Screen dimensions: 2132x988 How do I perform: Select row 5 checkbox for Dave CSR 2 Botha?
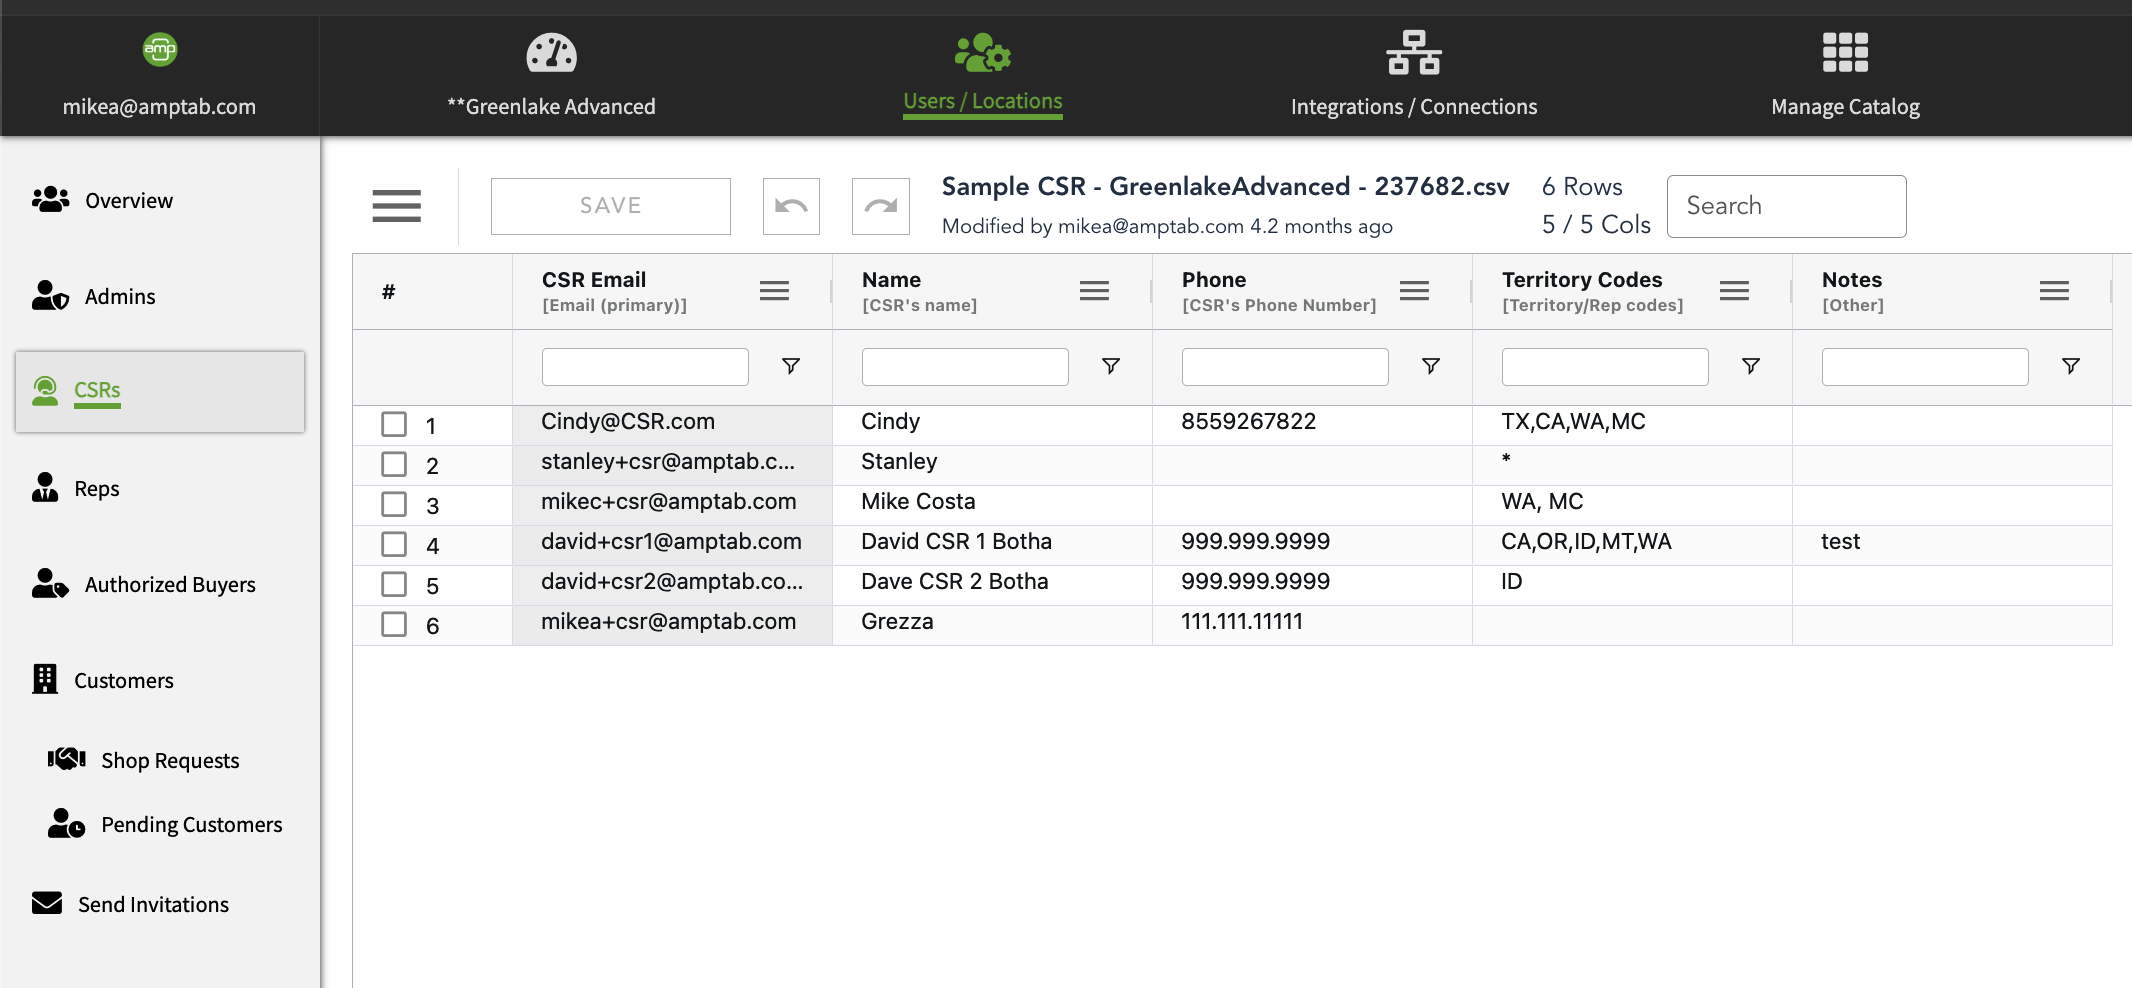pyautogui.click(x=394, y=585)
